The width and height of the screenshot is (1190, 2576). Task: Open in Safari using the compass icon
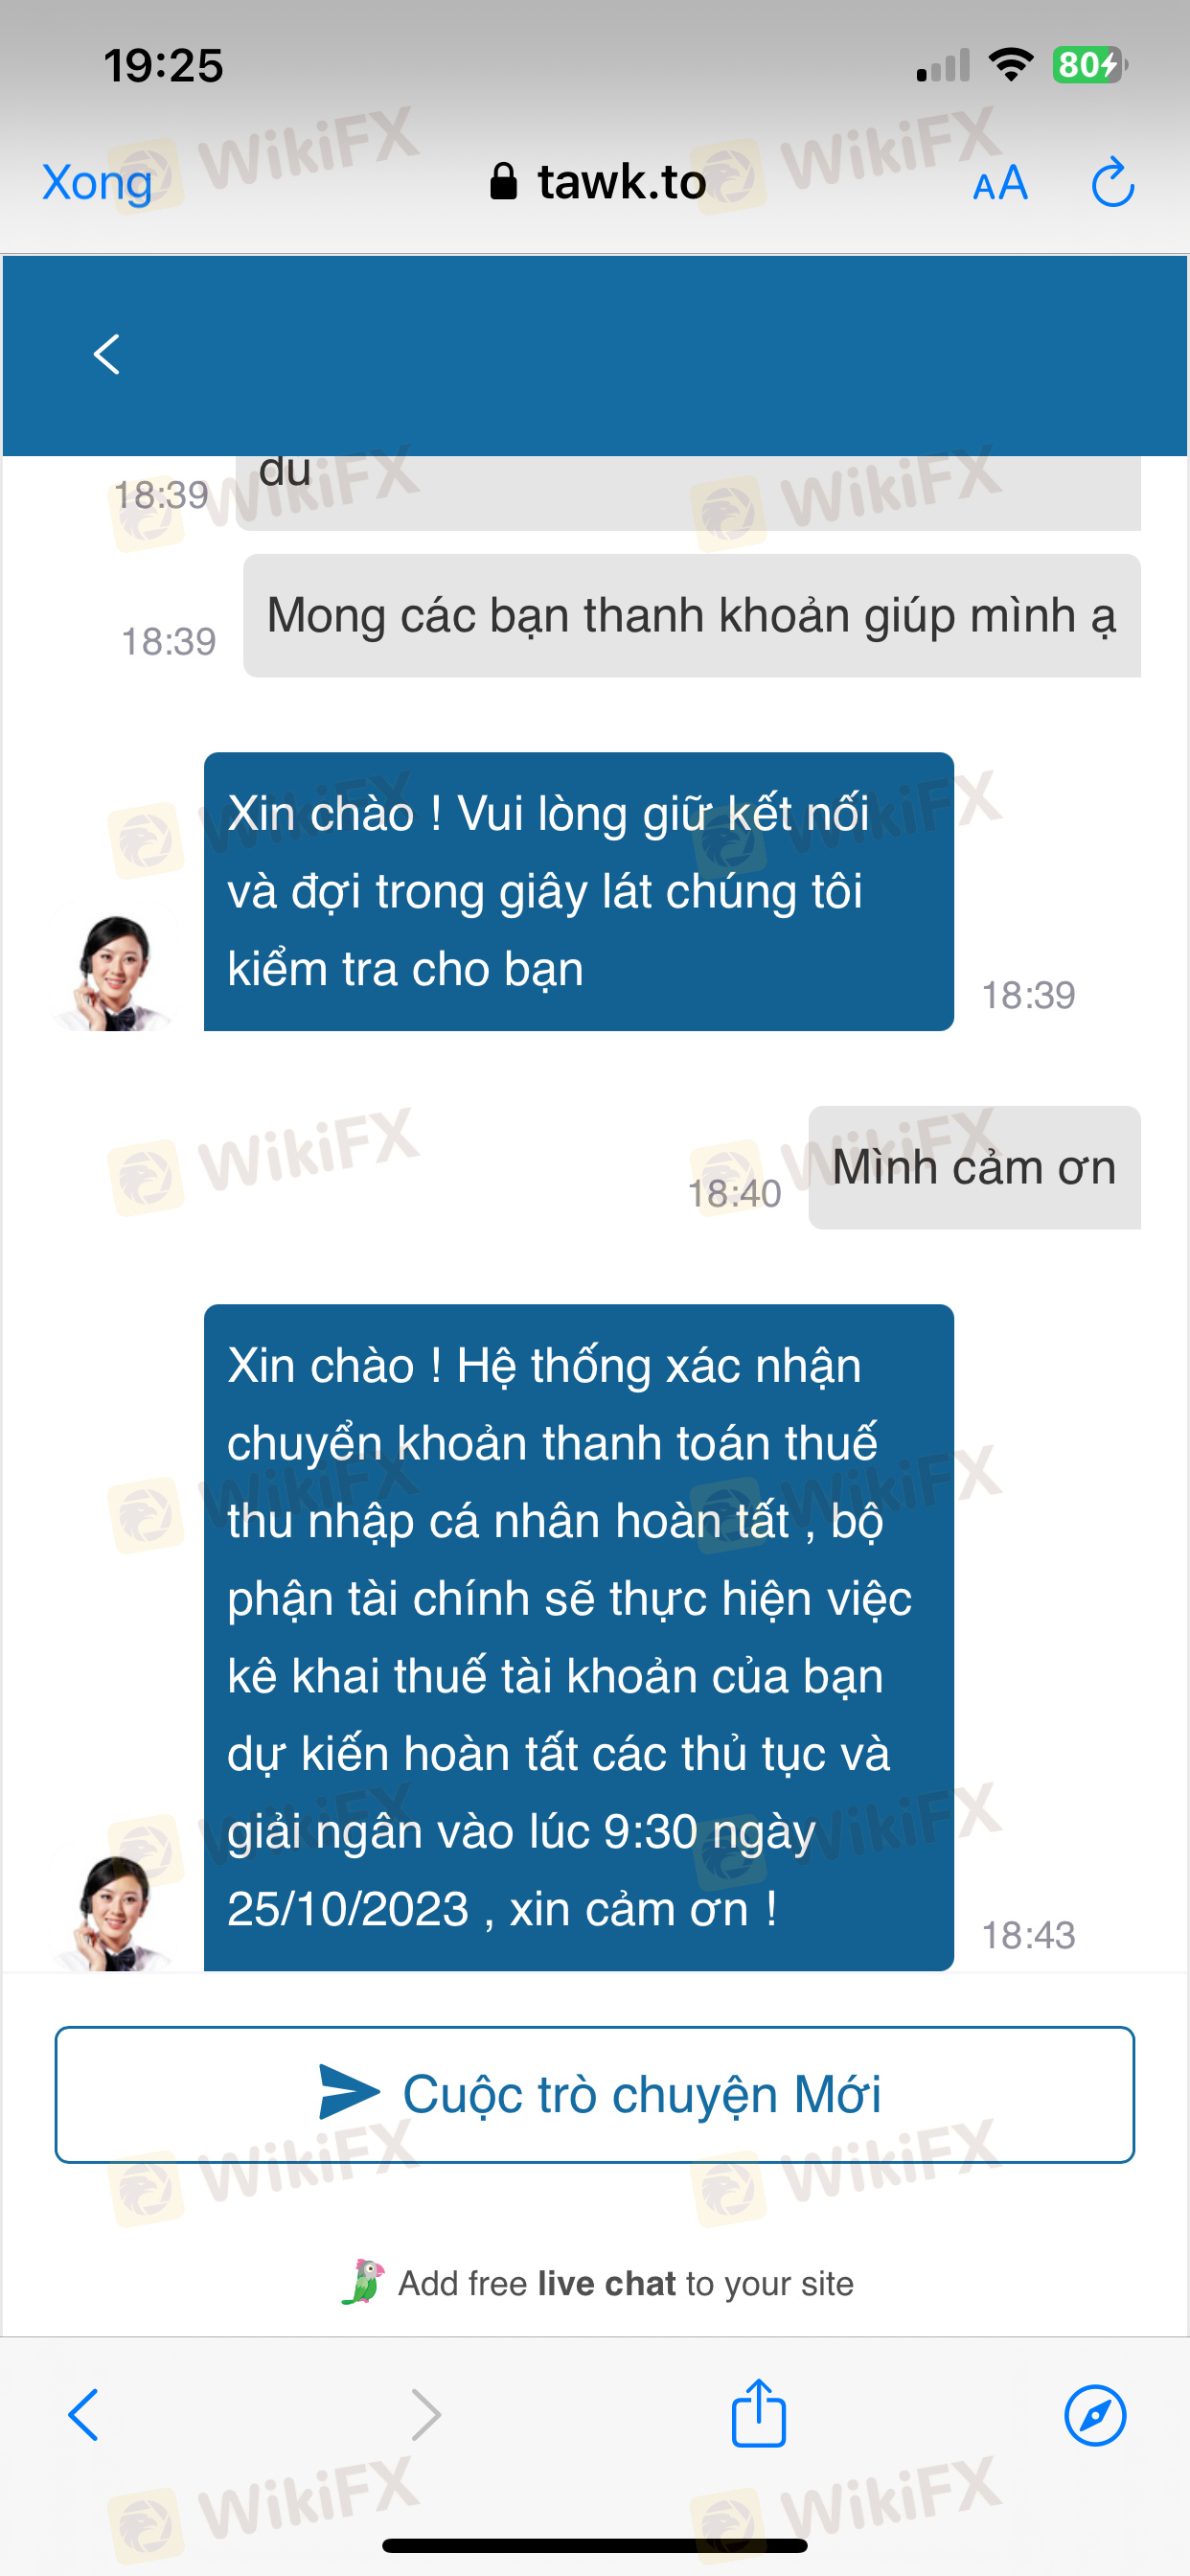(x=1095, y=2415)
